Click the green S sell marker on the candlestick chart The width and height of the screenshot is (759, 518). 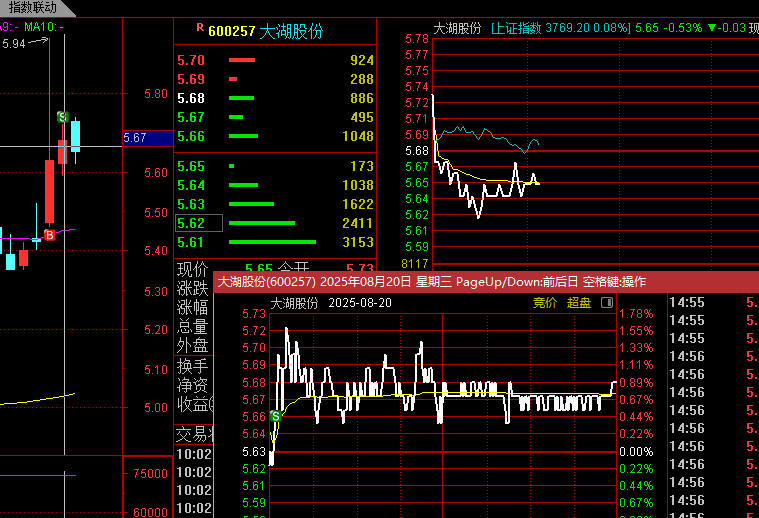[x=62, y=117]
